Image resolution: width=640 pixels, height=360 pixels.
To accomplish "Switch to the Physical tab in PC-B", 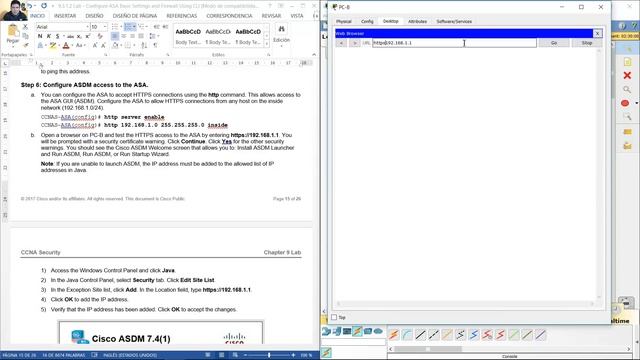I will [x=344, y=21].
